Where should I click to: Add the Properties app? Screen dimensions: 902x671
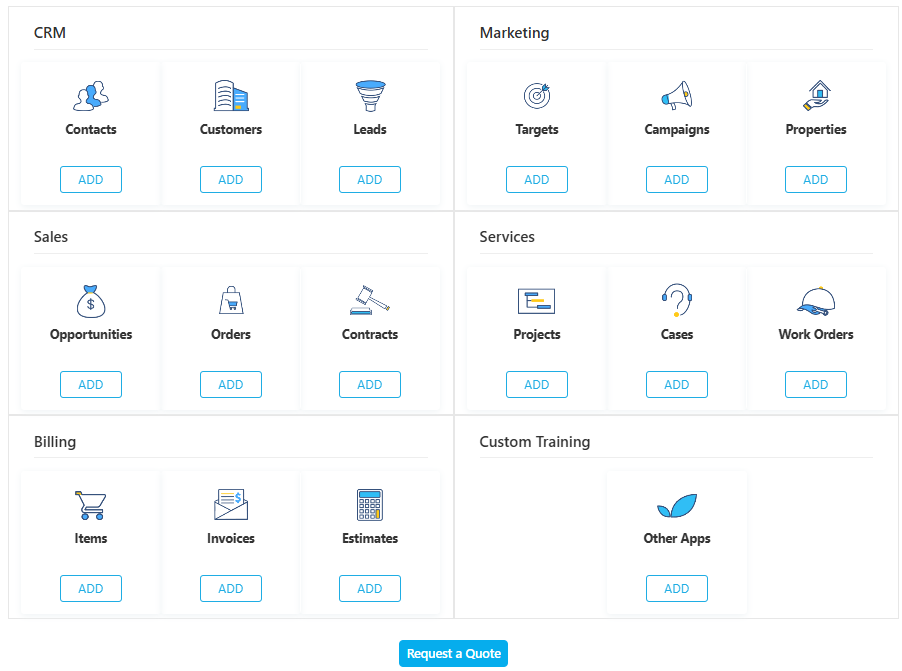click(816, 180)
